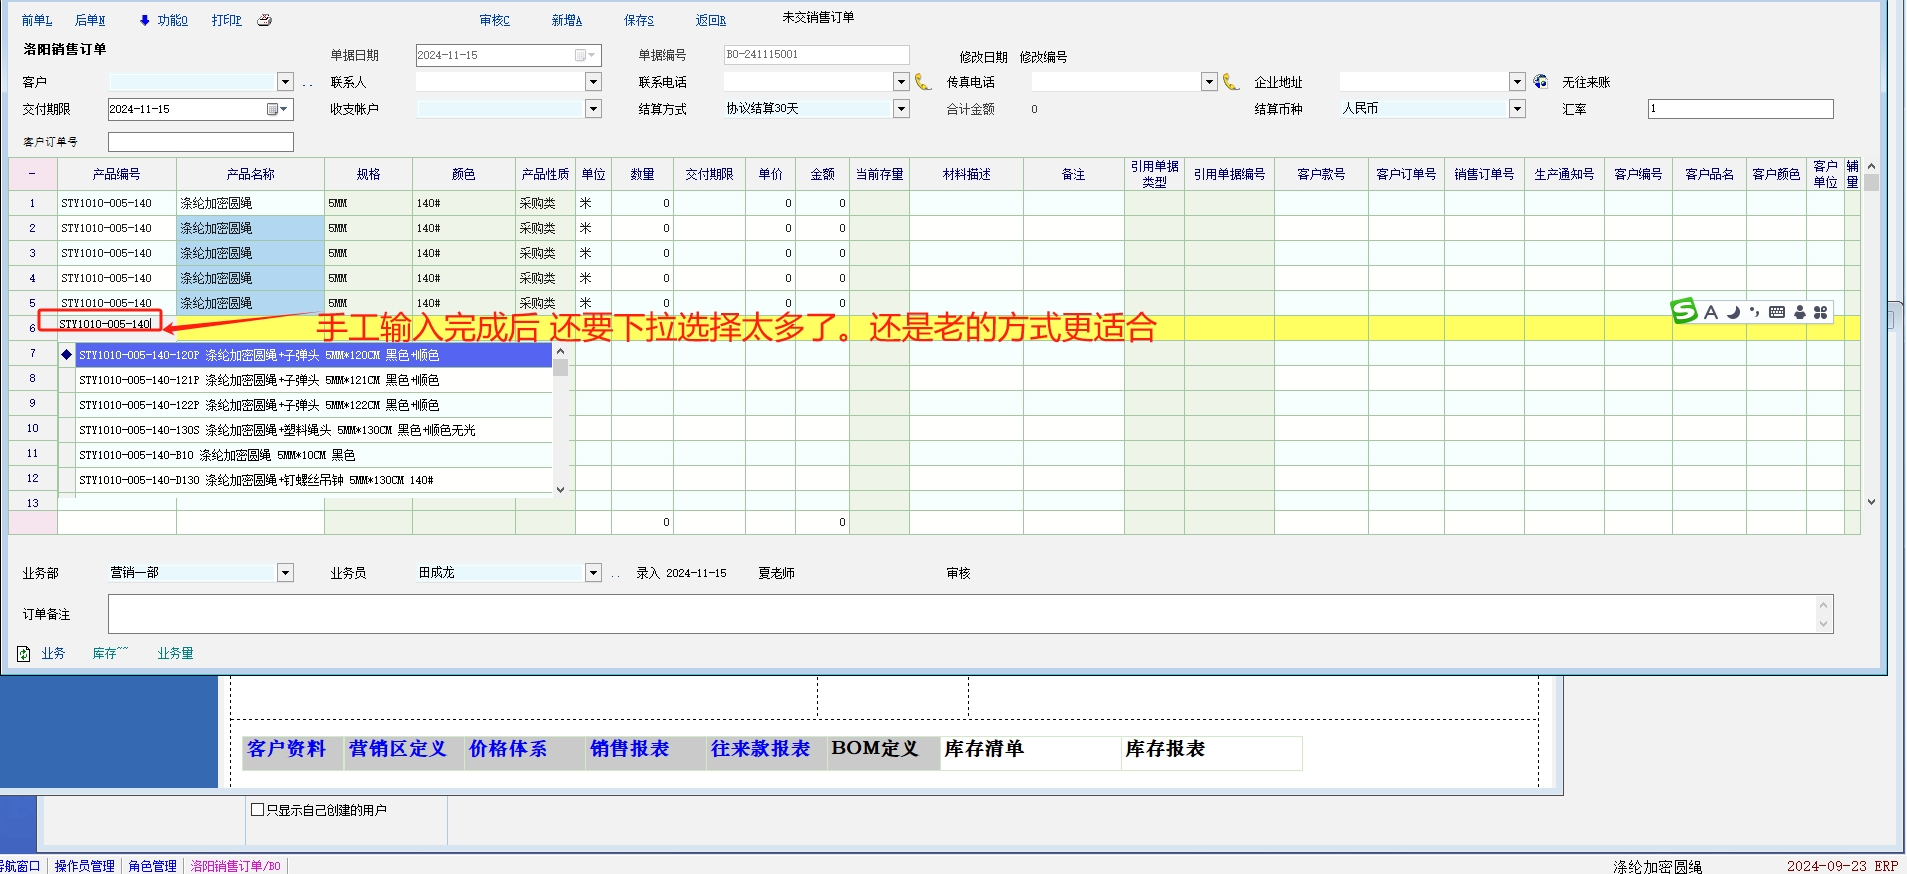This screenshot has width=1907, height=874.
Task: Open the 业务部 department dropdown
Action: click(285, 573)
